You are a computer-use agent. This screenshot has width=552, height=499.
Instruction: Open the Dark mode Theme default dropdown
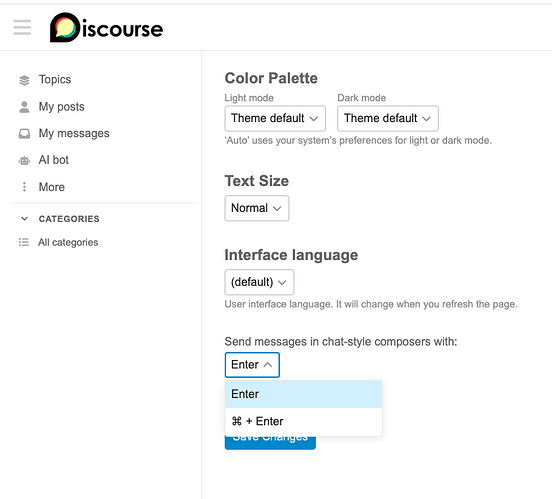pyautogui.click(x=388, y=118)
